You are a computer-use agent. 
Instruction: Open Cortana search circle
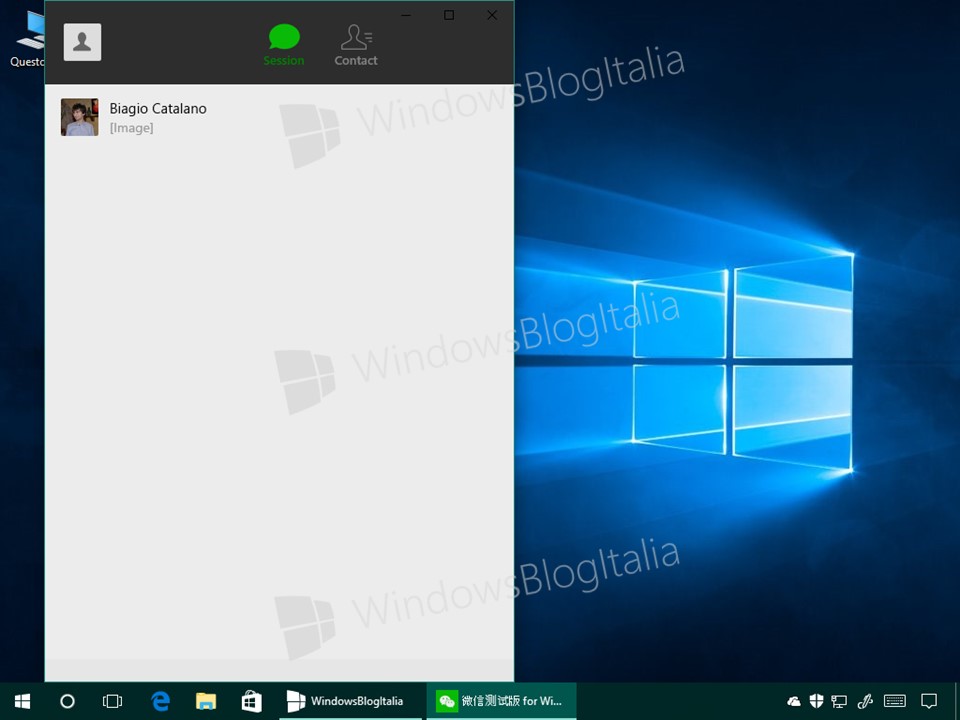[x=67, y=701]
